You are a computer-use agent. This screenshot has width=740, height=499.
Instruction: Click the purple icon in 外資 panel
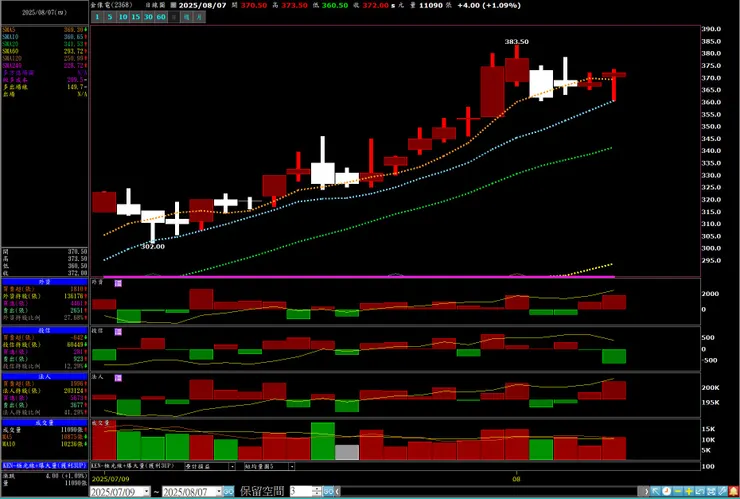click(x=118, y=283)
